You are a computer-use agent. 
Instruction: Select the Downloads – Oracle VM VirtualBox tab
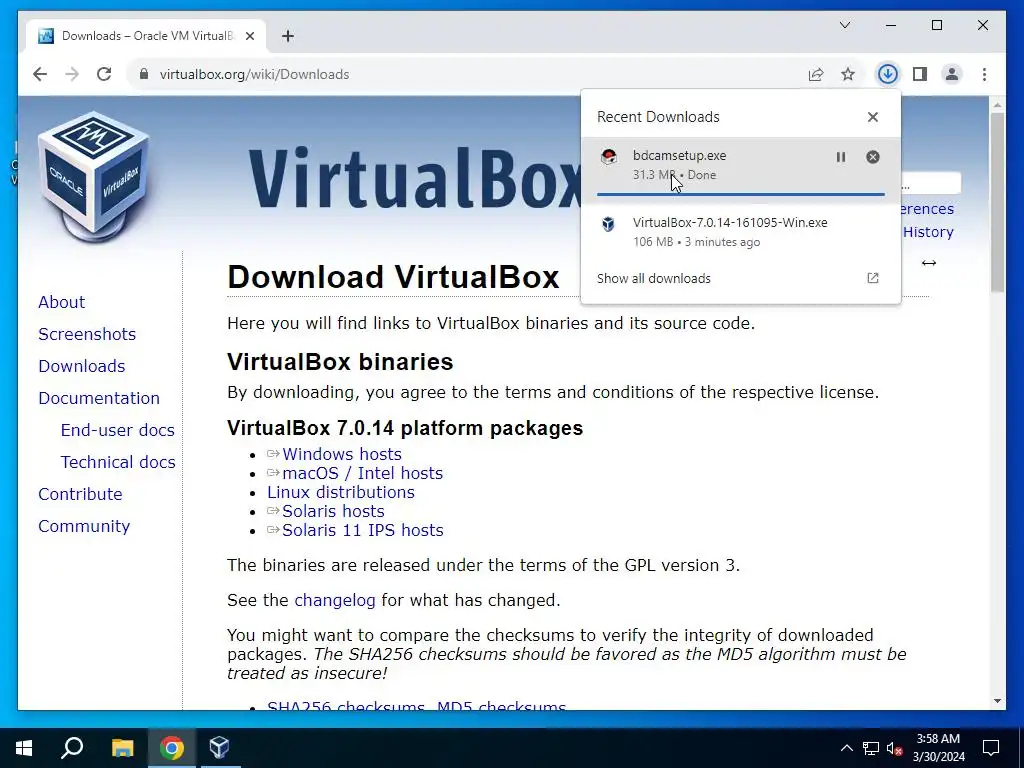click(x=146, y=36)
